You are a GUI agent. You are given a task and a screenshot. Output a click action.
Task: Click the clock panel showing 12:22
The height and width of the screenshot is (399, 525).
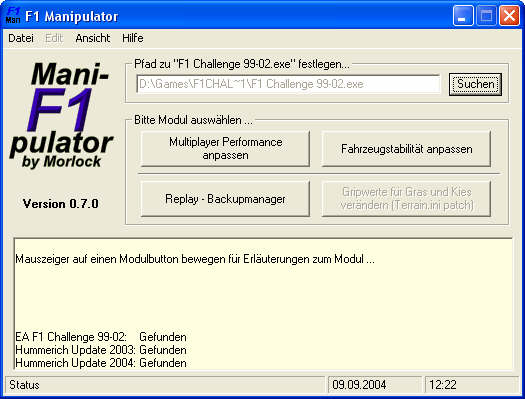tap(472, 385)
